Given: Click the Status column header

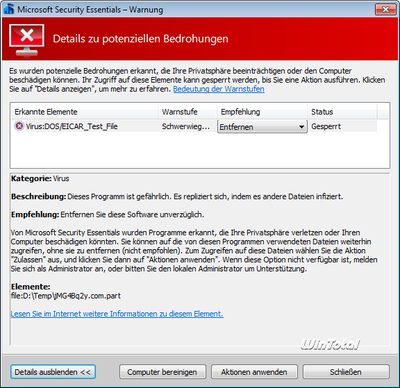Looking at the screenshot, I should [x=343, y=112].
